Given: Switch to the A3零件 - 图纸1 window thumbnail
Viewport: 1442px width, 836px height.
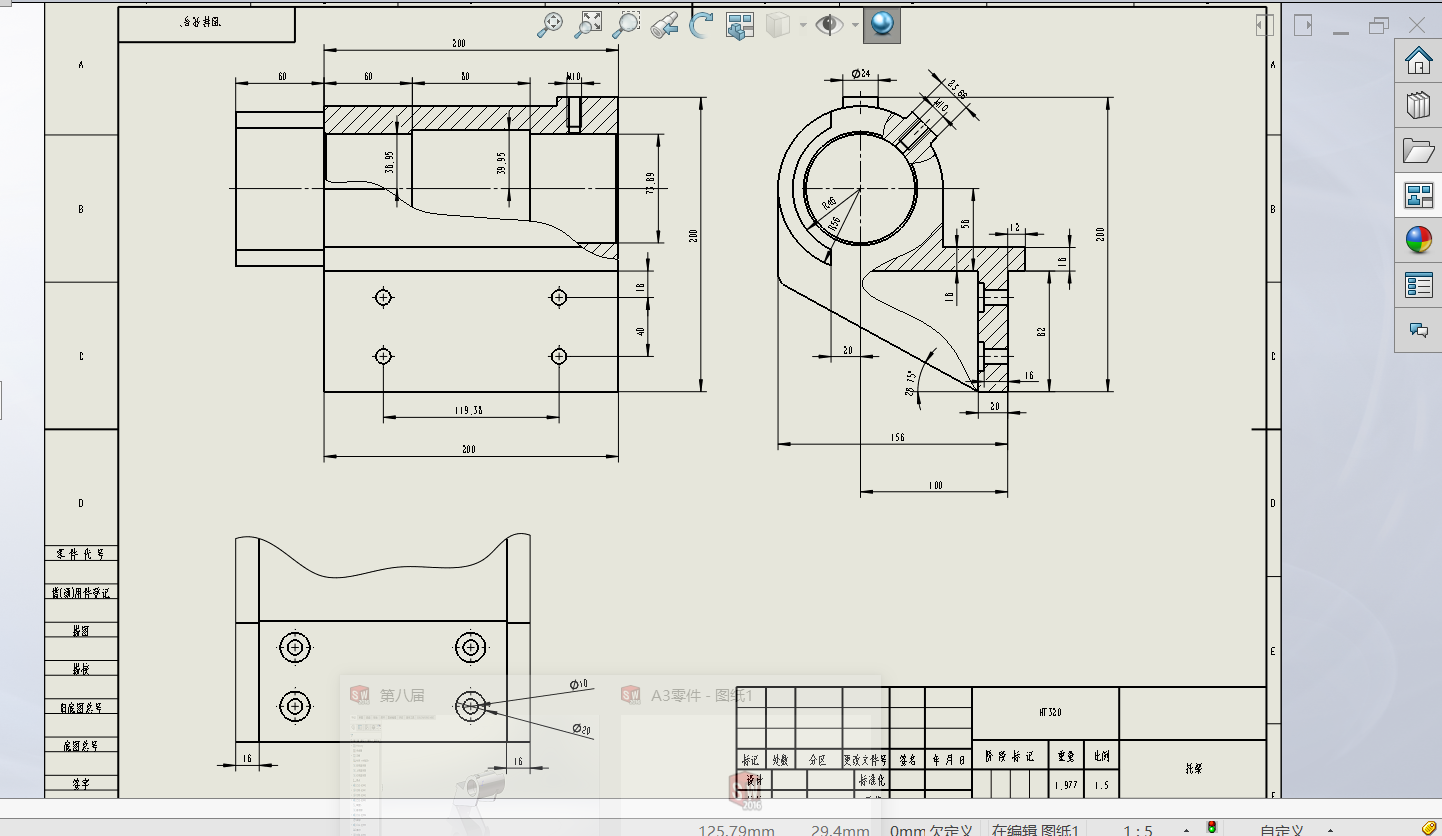Looking at the screenshot, I should click(746, 755).
